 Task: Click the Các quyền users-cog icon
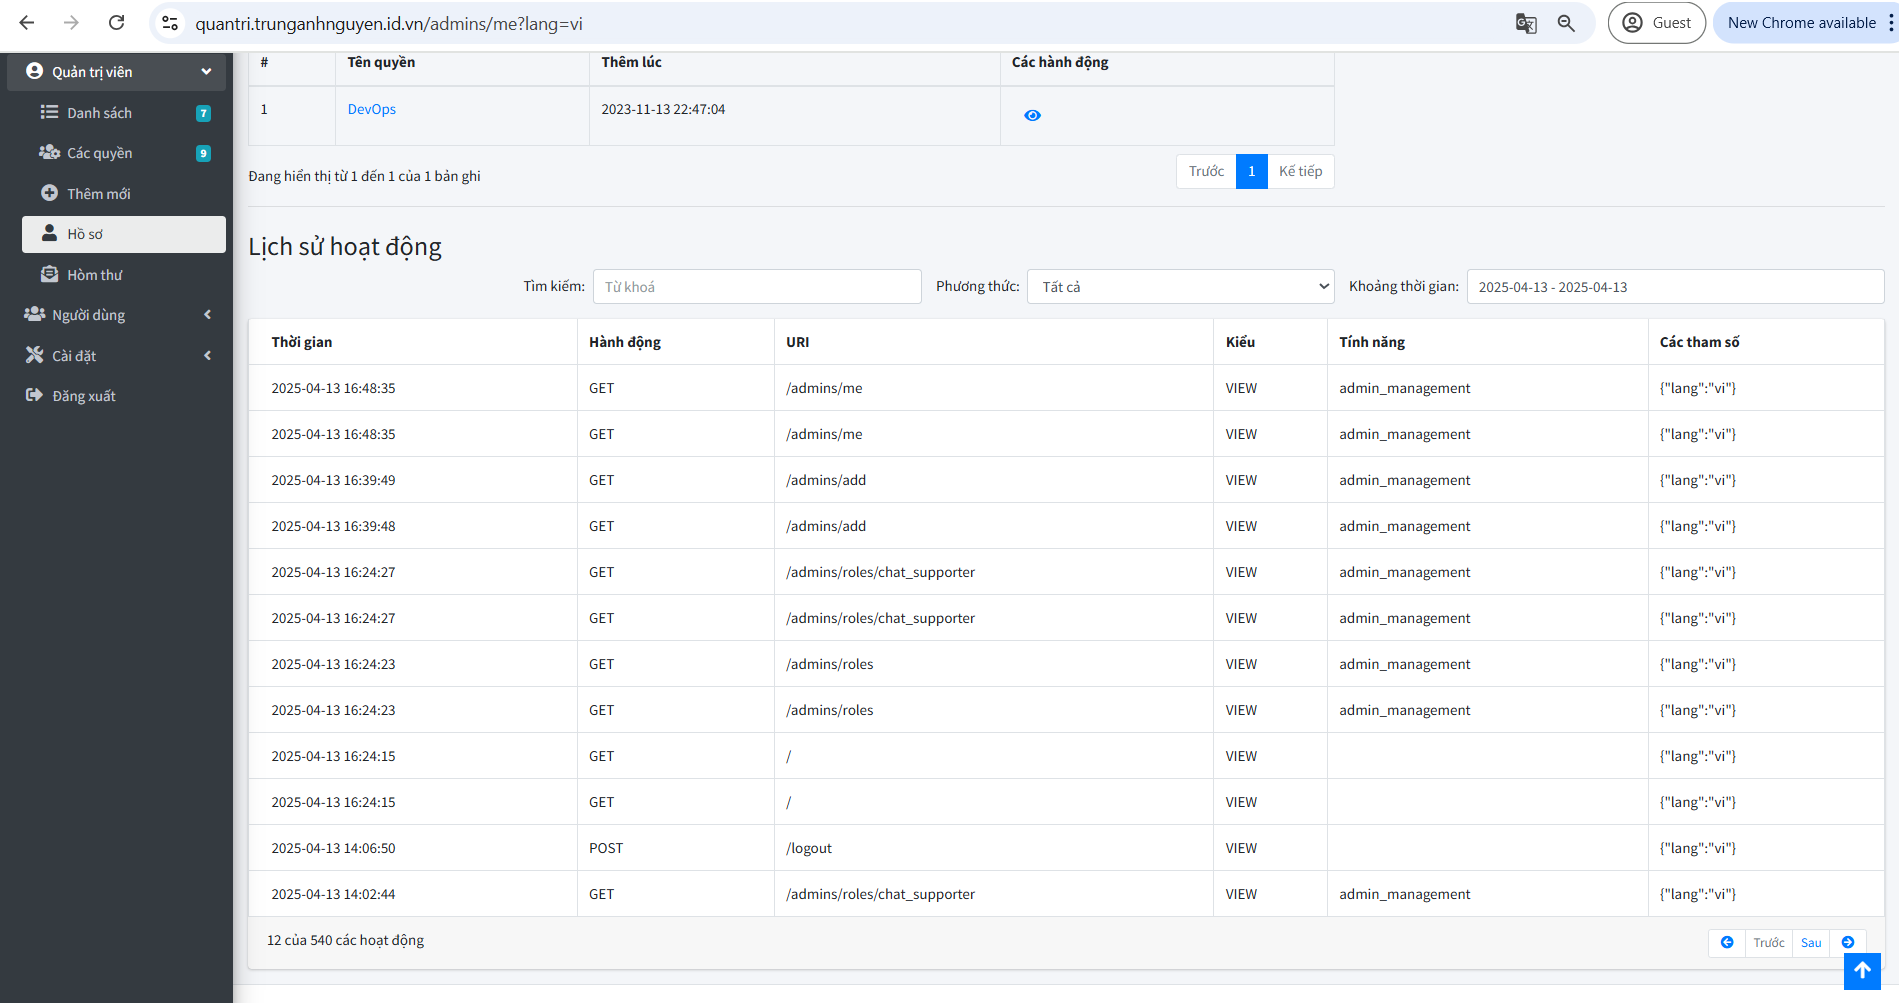(49, 152)
